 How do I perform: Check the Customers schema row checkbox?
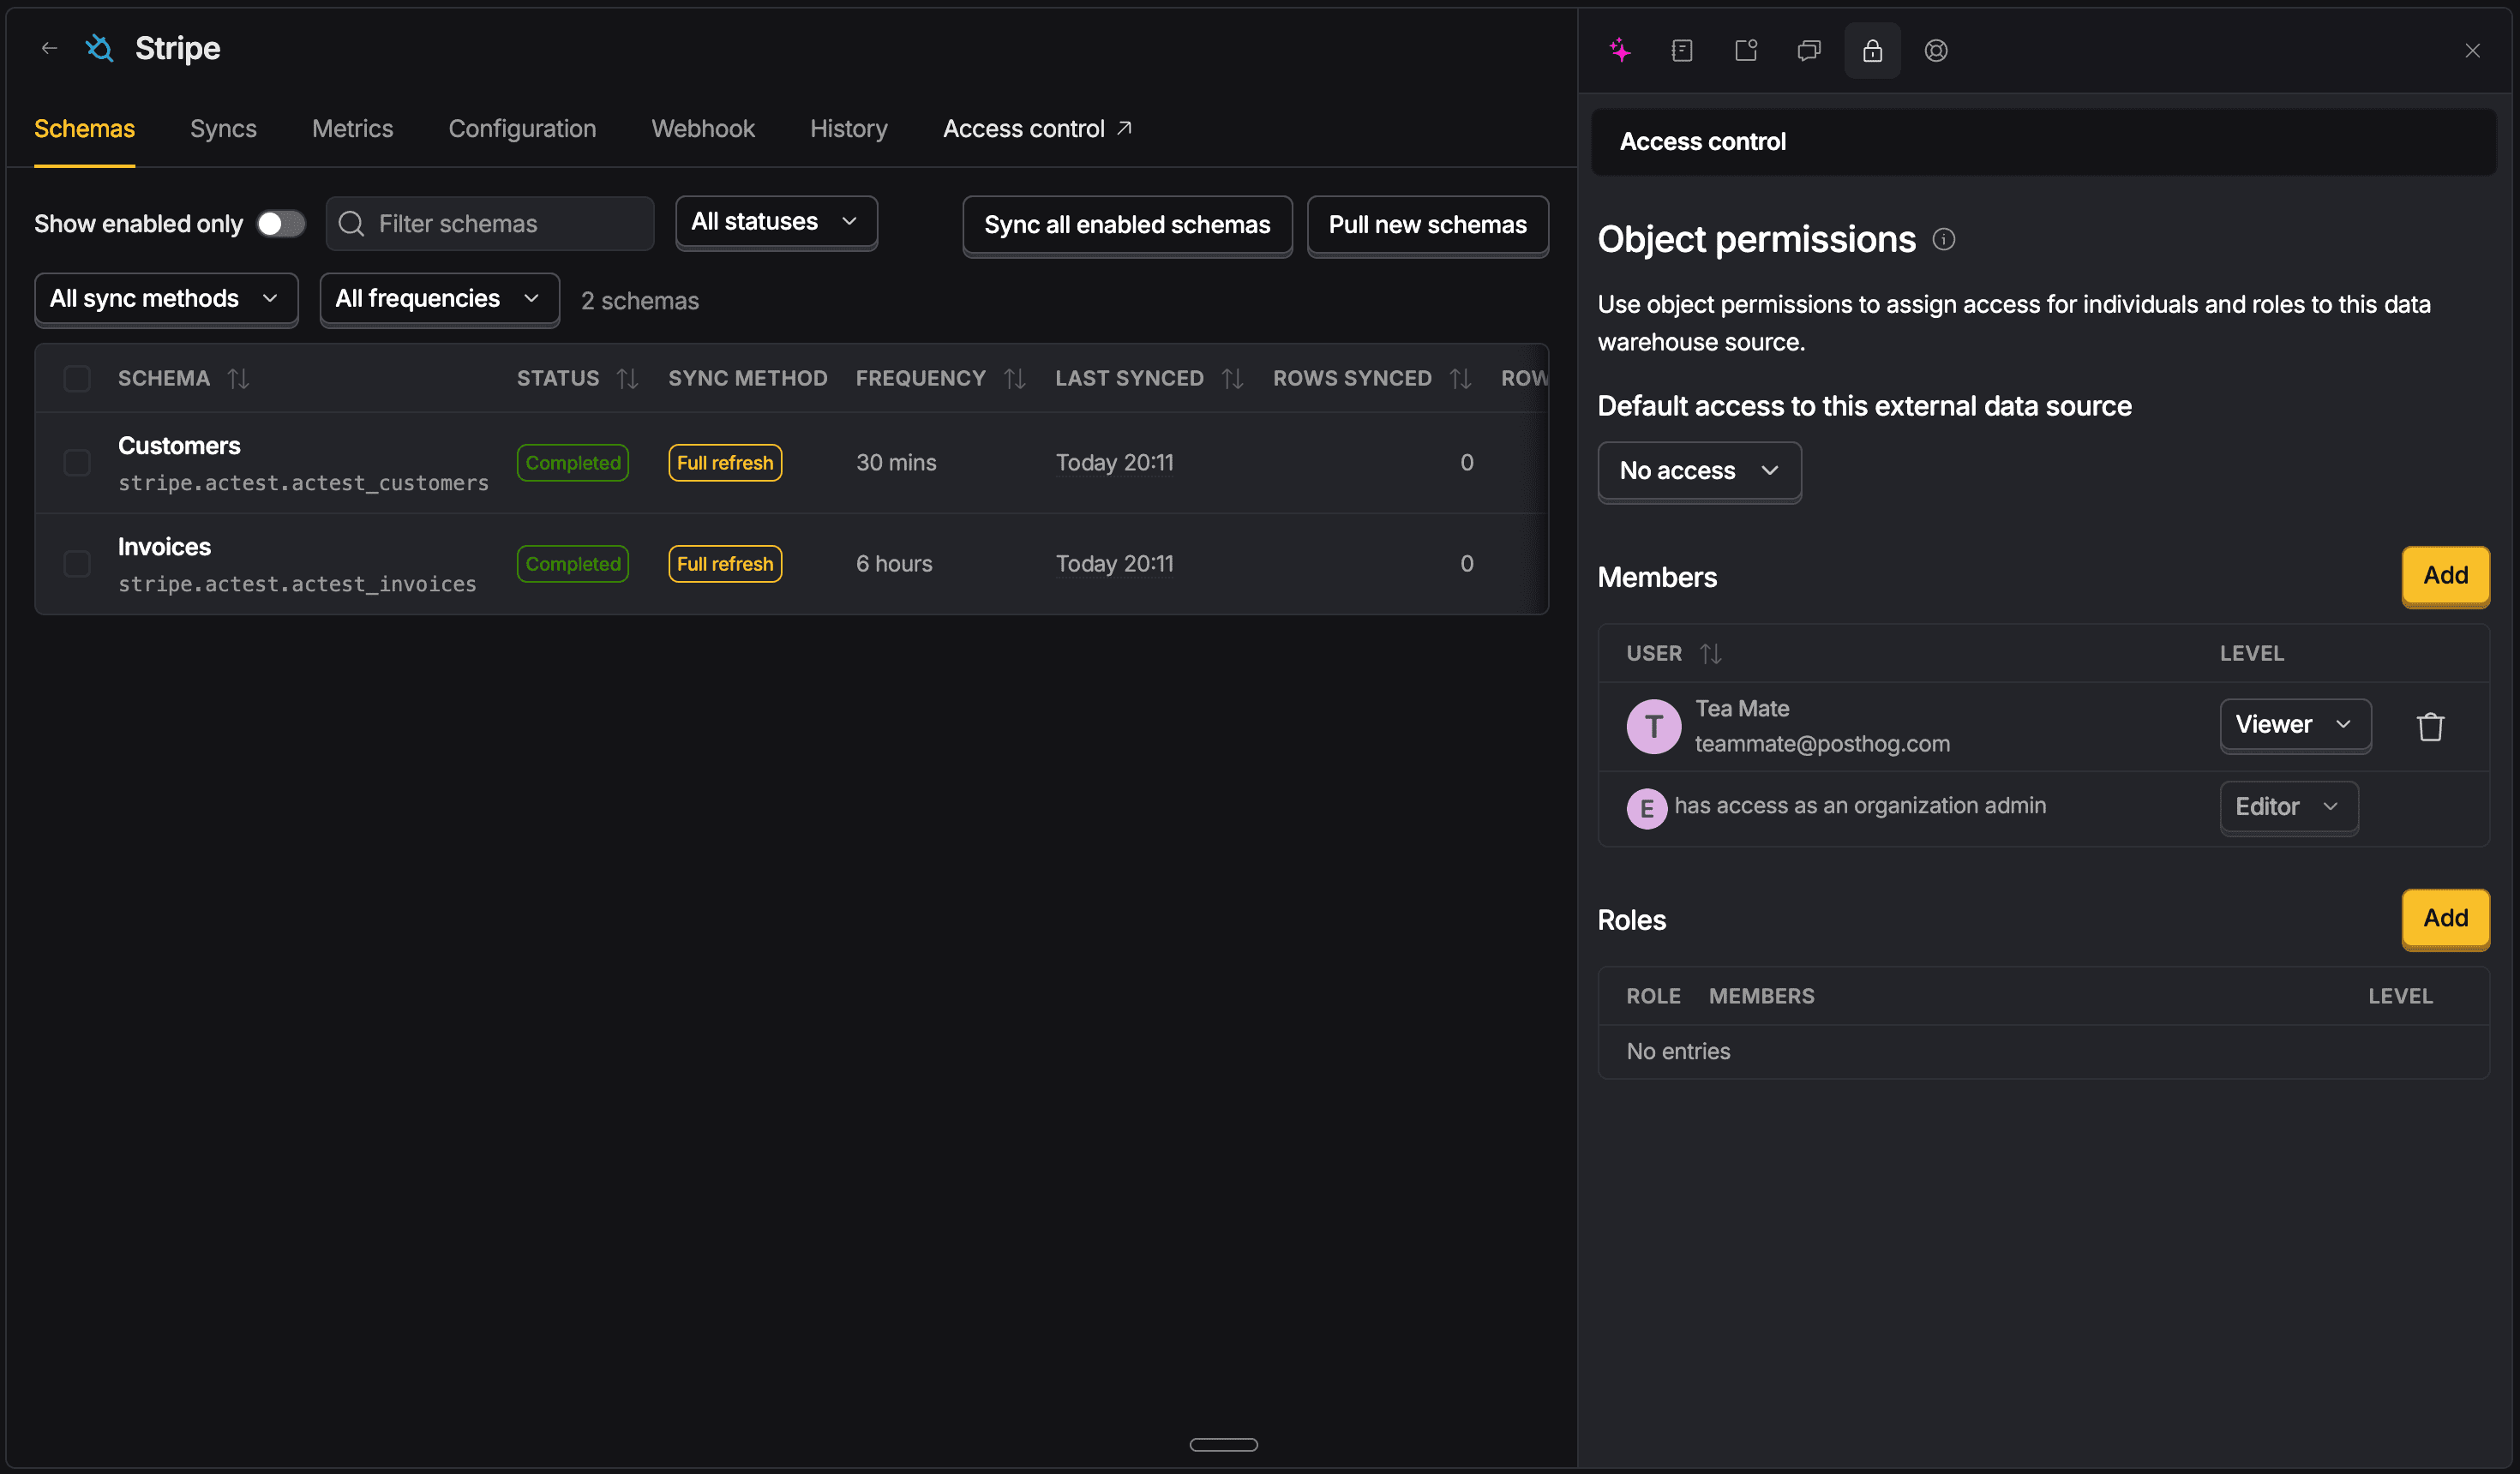click(77, 462)
